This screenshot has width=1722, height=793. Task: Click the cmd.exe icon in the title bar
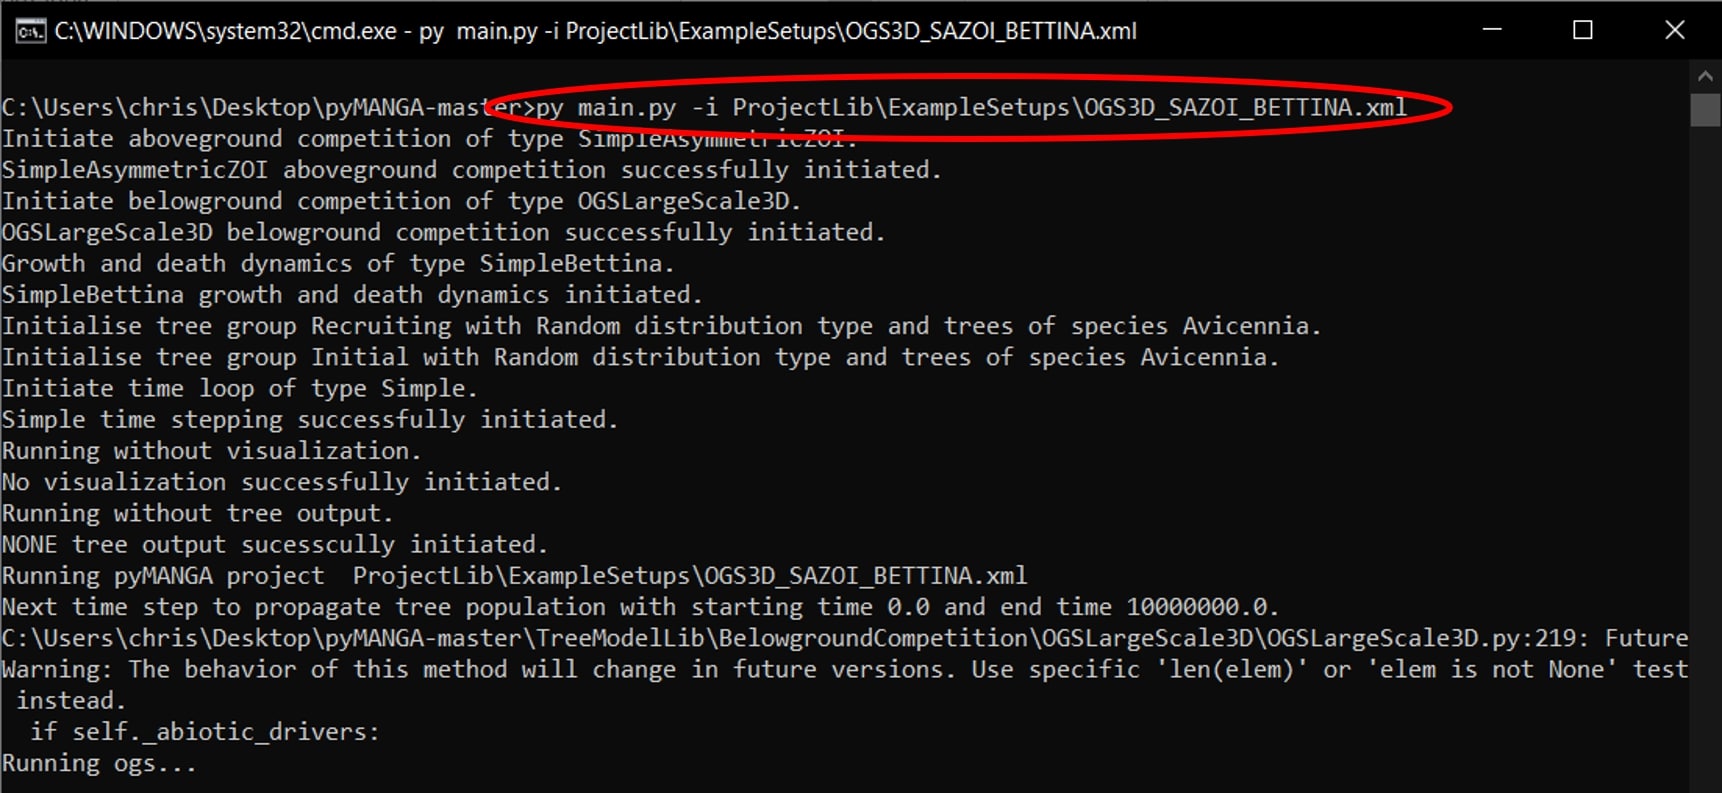click(x=30, y=31)
